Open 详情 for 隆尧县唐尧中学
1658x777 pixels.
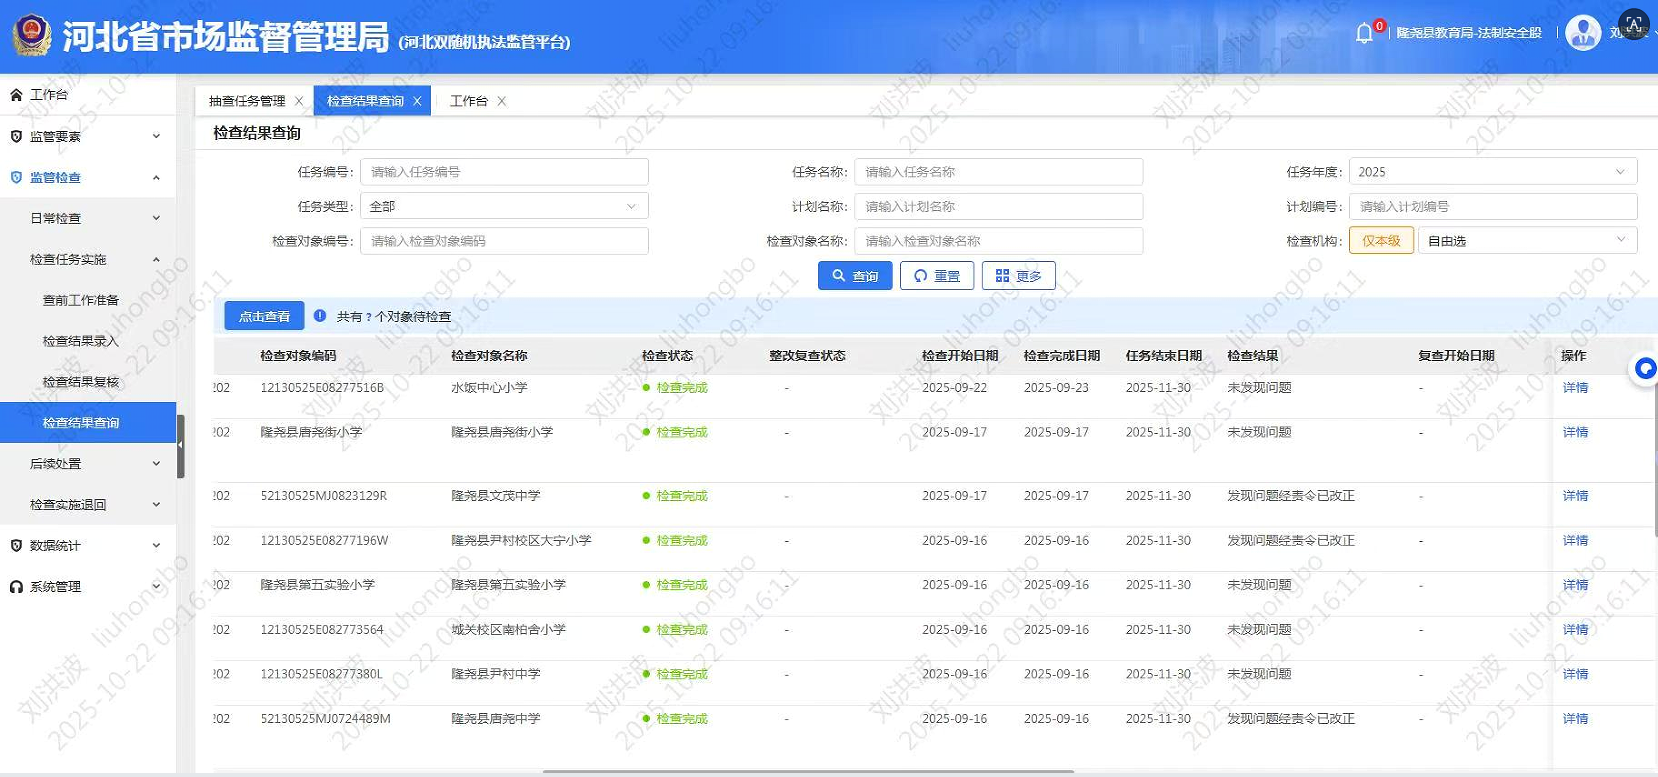click(1575, 719)
